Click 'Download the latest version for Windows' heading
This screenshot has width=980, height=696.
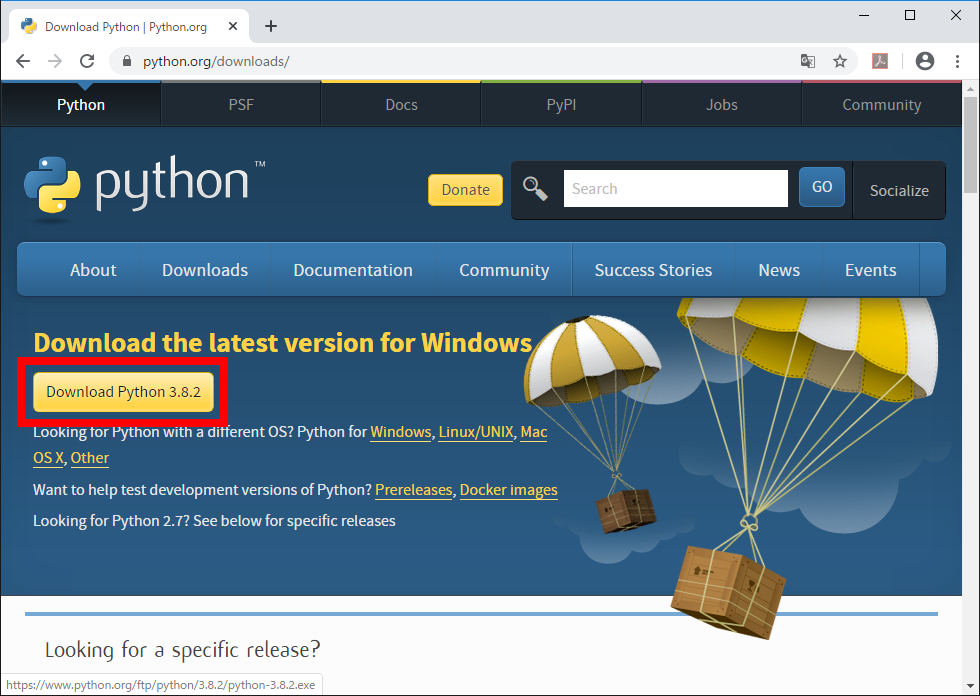pyautogui.click(x=282, y=343)
